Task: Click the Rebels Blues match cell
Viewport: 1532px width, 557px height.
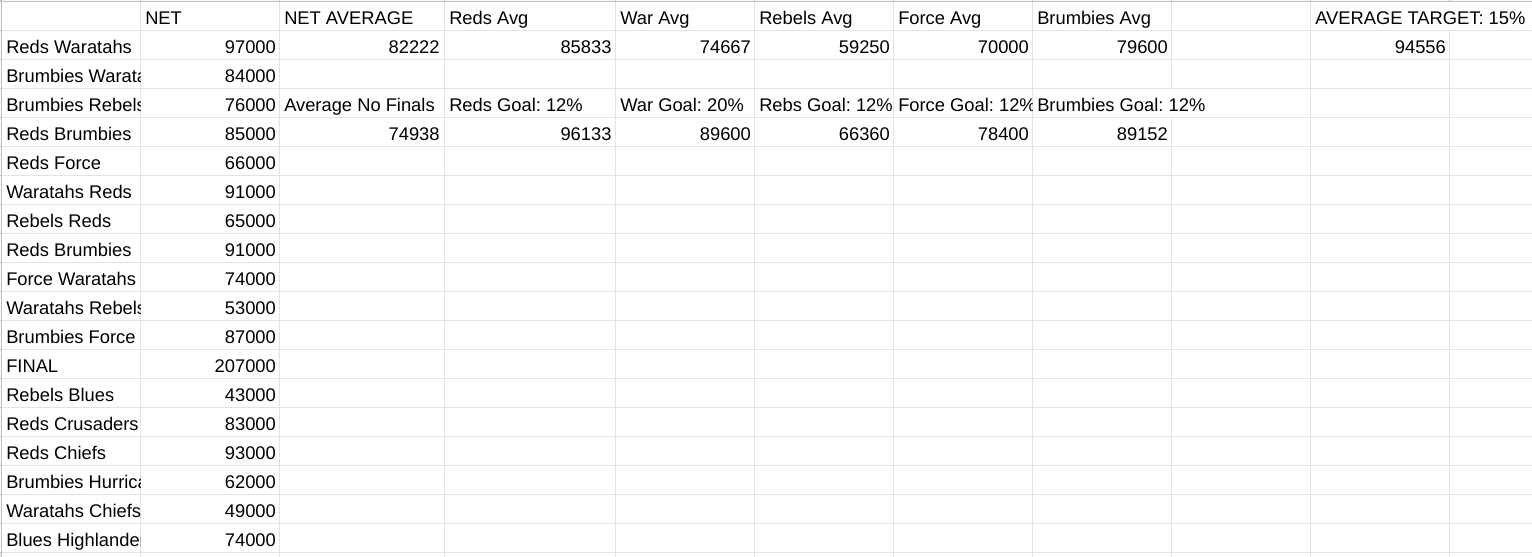Action: 72,395
